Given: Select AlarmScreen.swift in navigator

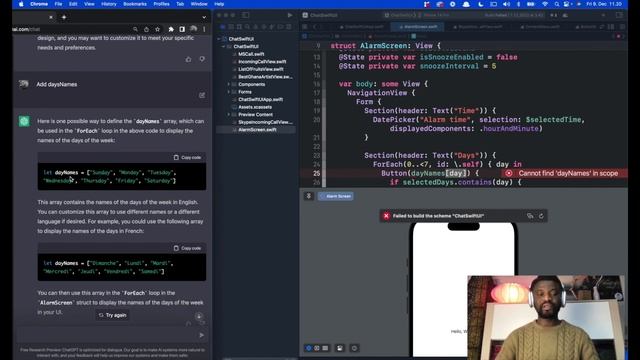Looking at the screenshot, I should (x=257, y=130).
